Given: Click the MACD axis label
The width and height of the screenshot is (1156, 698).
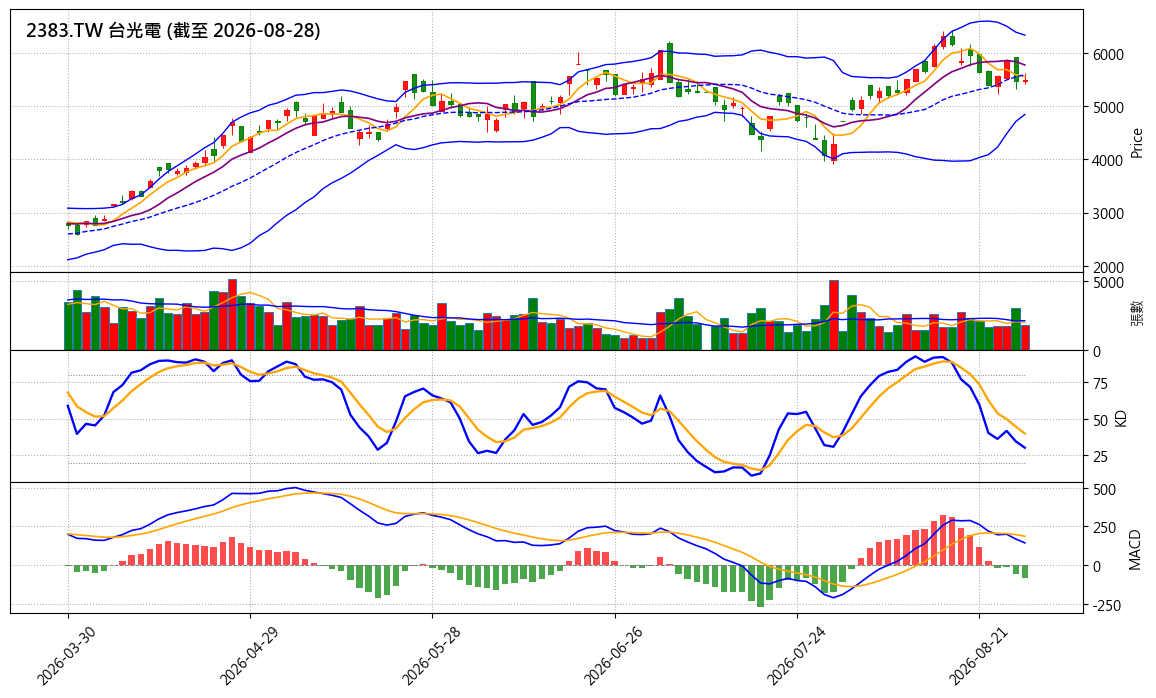Looking at the screenshot, I should 1135,550.
